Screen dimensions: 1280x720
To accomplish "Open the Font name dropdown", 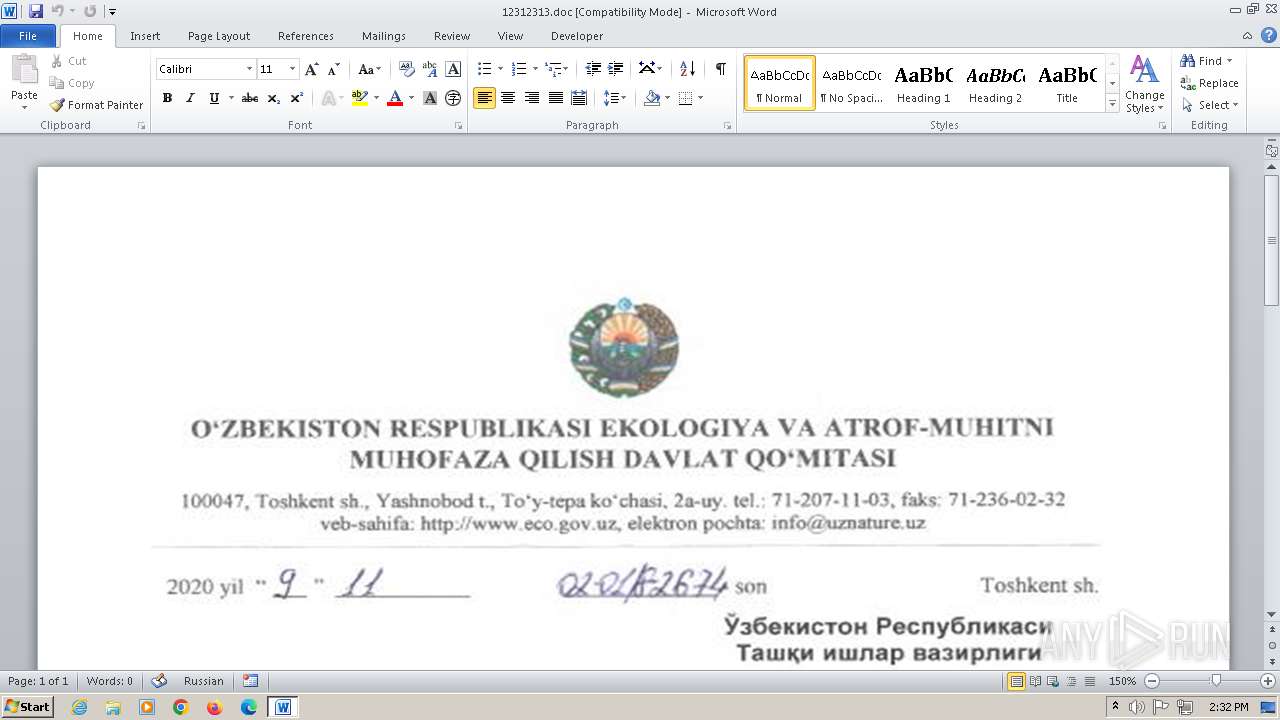I will [249, 69].
